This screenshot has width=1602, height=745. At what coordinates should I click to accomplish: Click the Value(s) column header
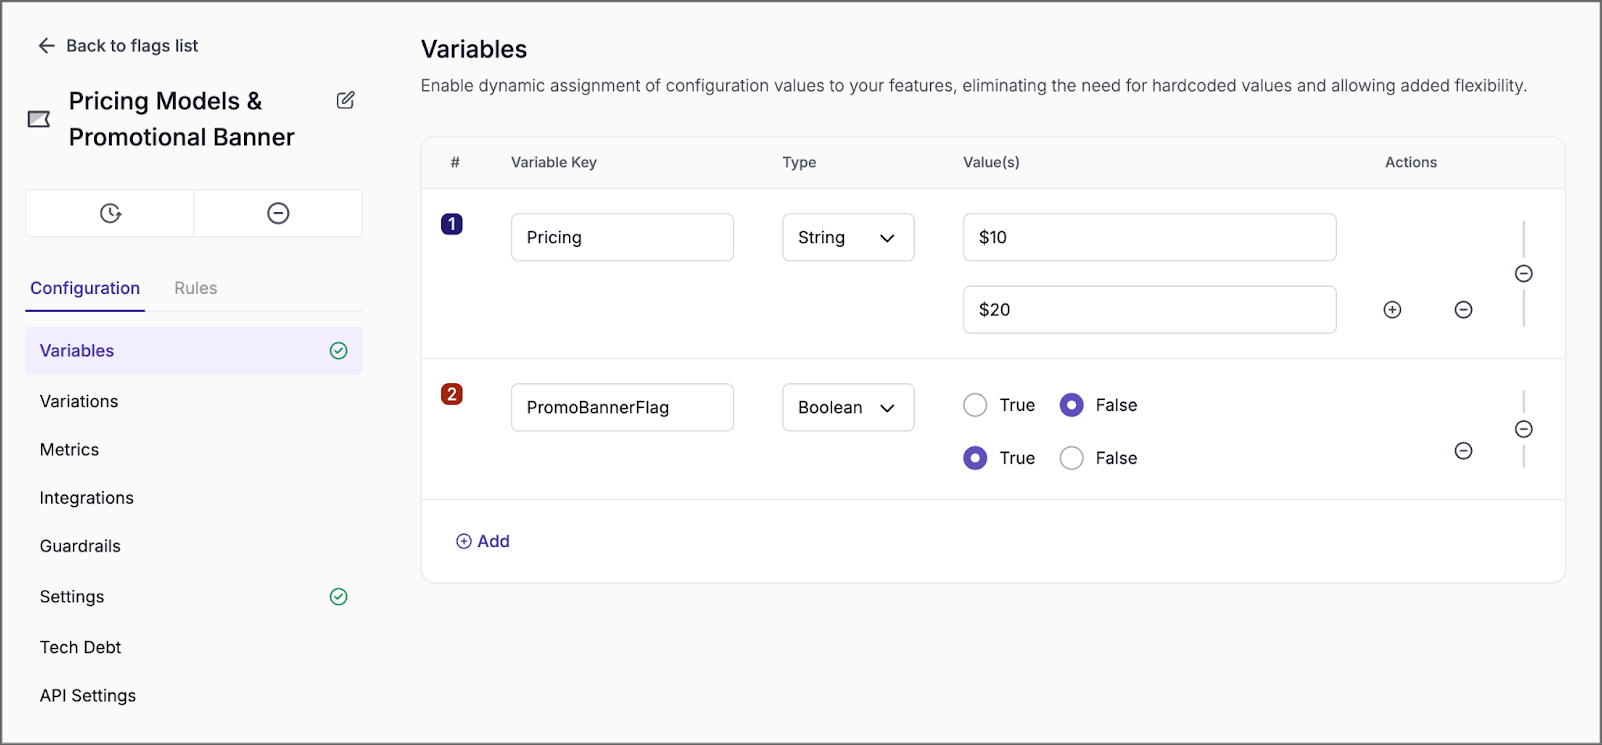tap(991, 162)
